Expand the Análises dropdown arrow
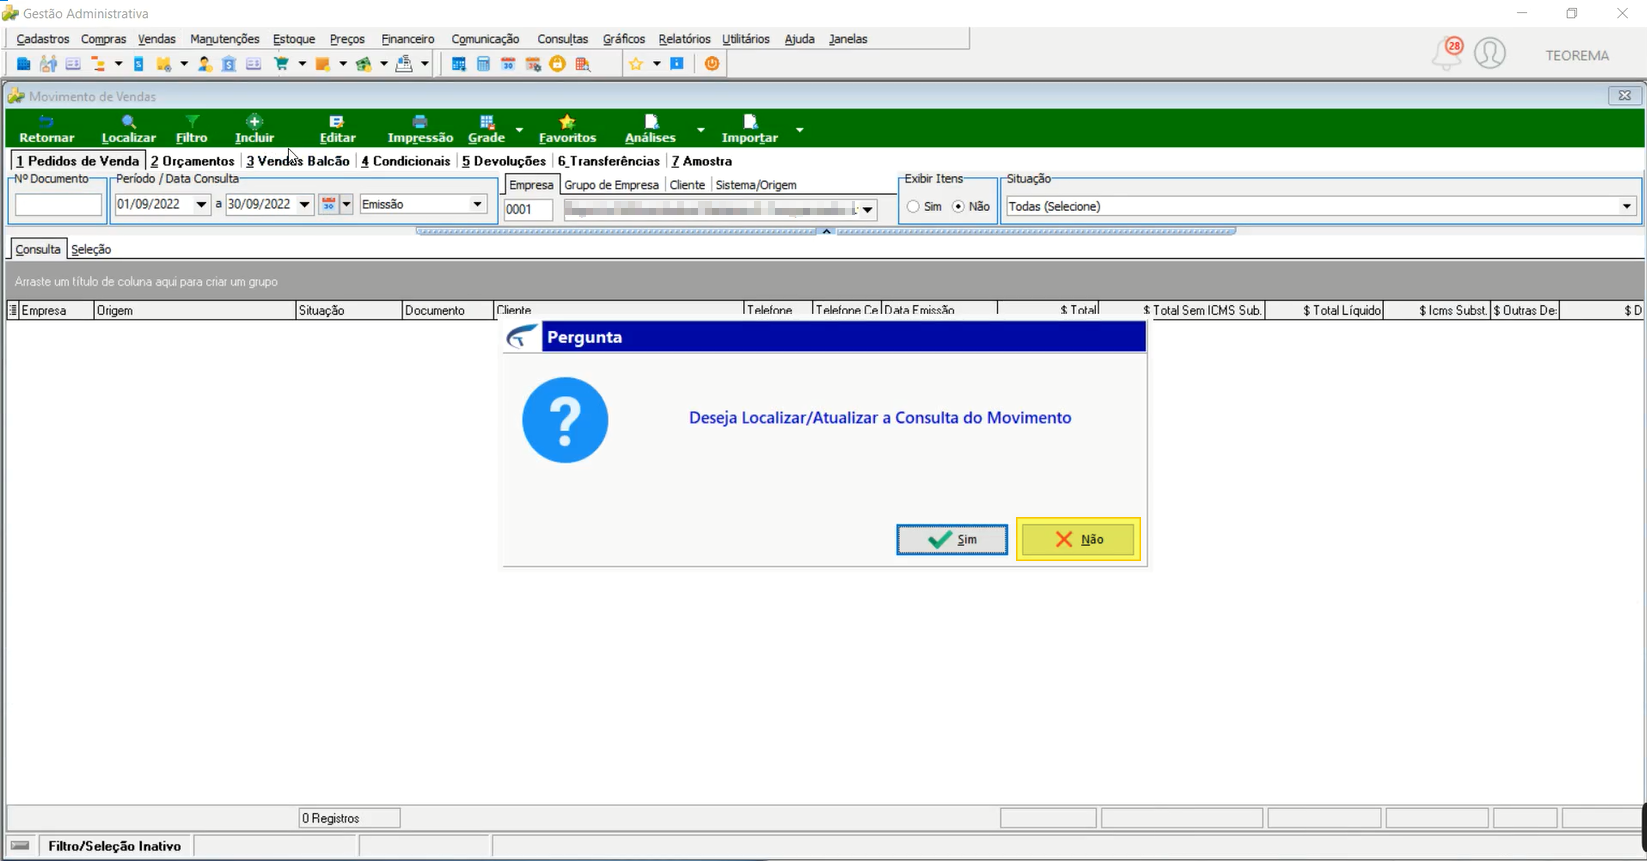 click(700, 130)
